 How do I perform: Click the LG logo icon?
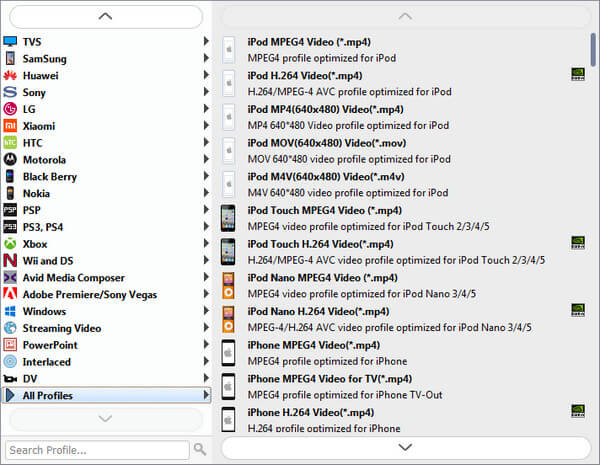[x=10, y=109]
